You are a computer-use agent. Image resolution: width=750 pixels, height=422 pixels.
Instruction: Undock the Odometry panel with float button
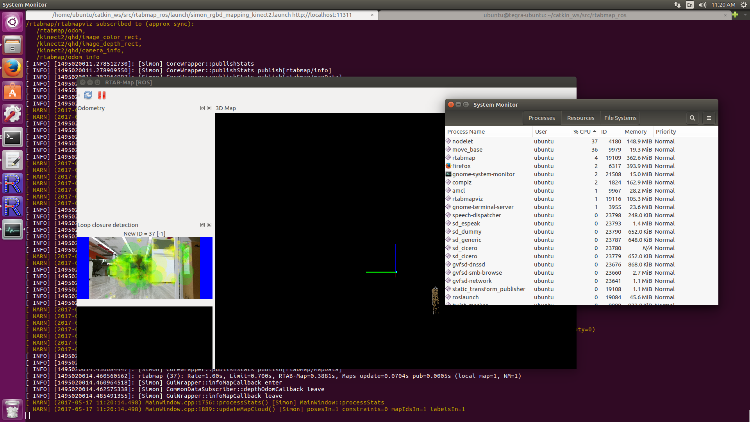coord(203,107)
